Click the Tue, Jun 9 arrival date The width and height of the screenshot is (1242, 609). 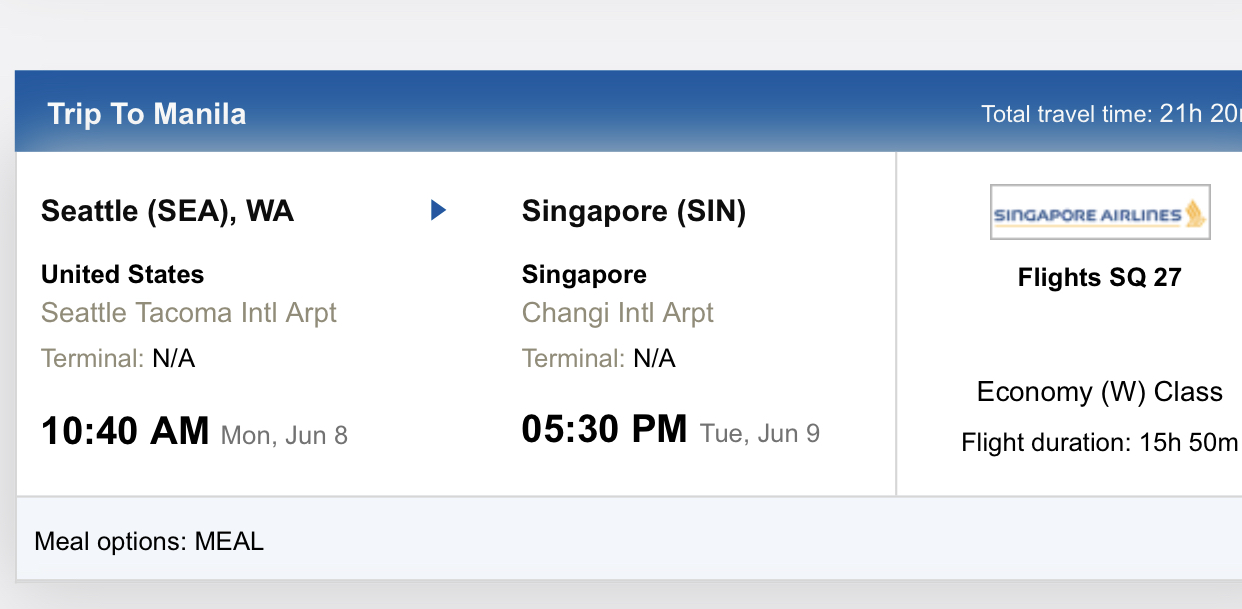(760, 433)
